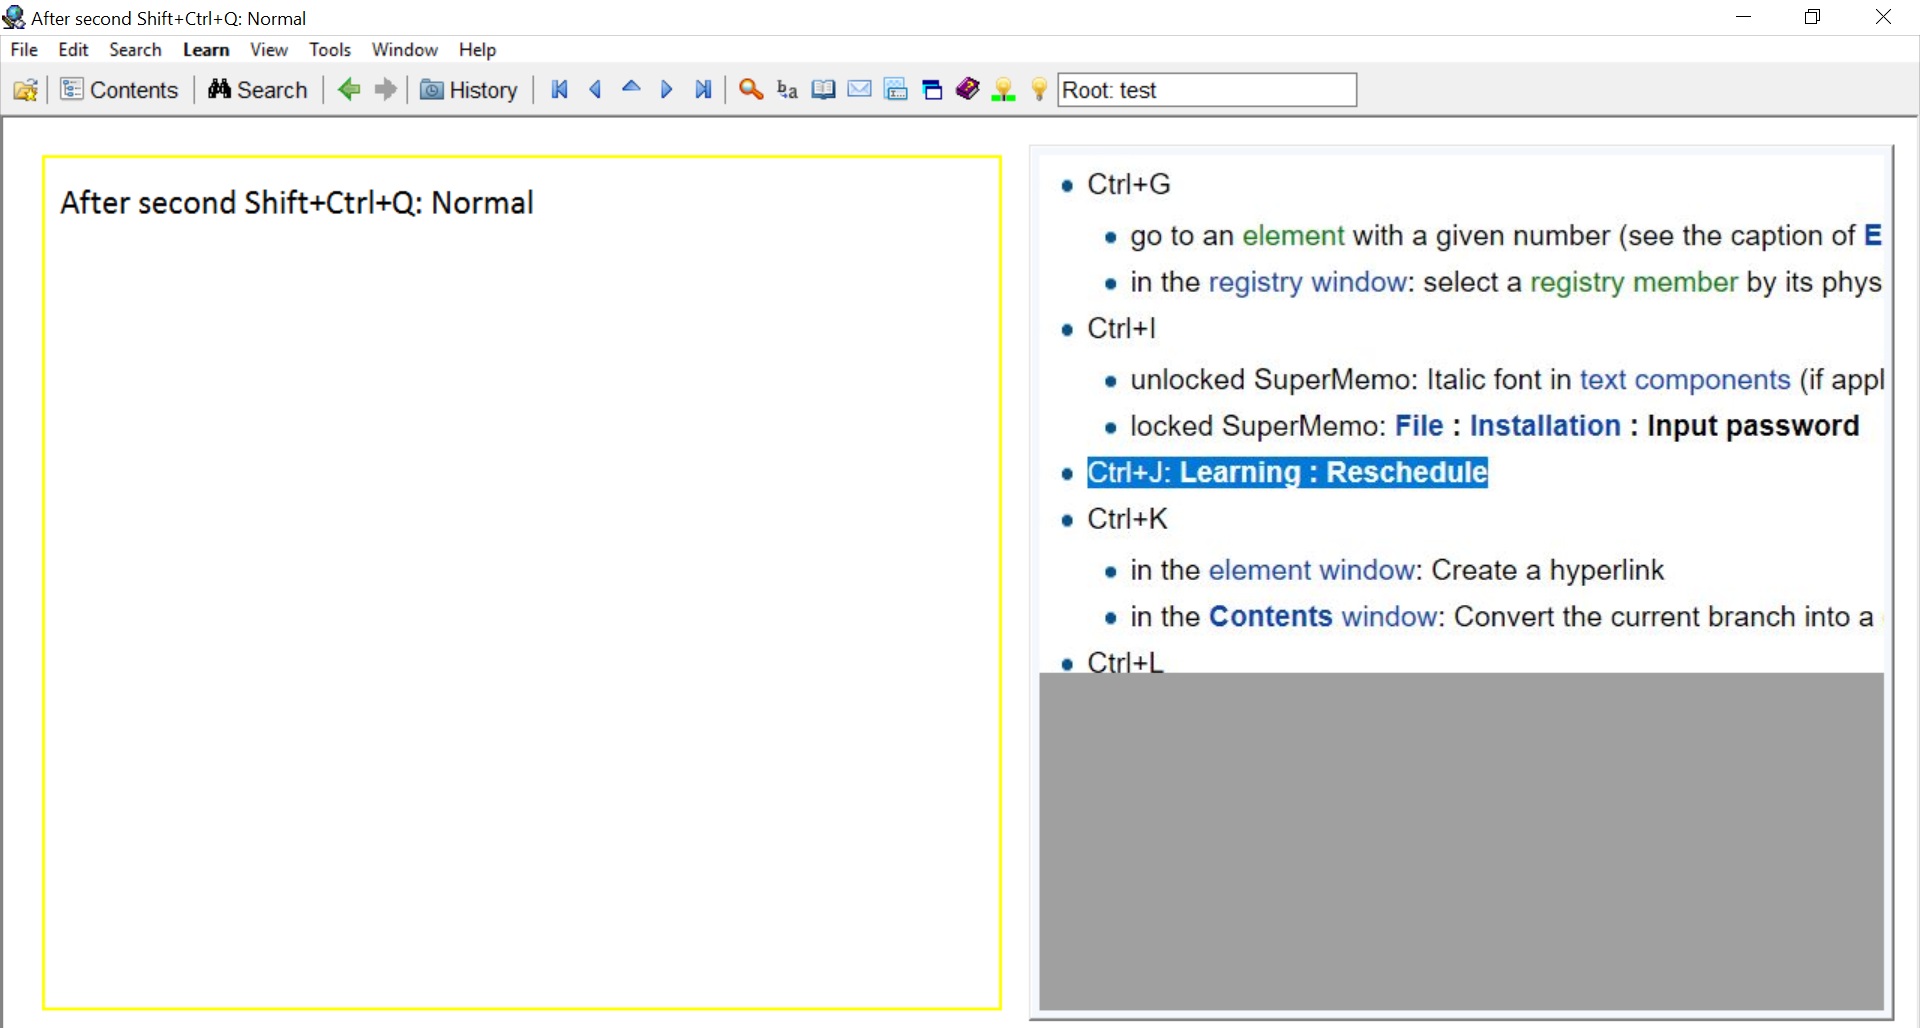Follow the bold 'Contents' link
This screenshot has width=1920, height=1028.
(x=1271, y=617)
